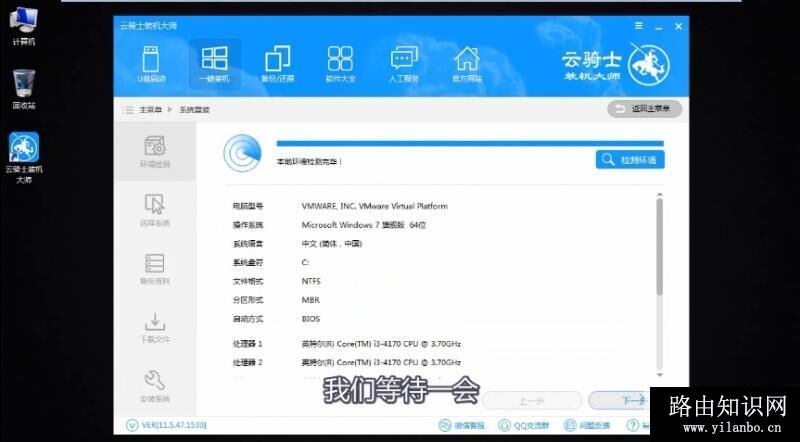Open the 云骑士装机大师 desktop shortcut
Image resolution: width=800 pixels, height=442 pixels.
coord(24,158)
